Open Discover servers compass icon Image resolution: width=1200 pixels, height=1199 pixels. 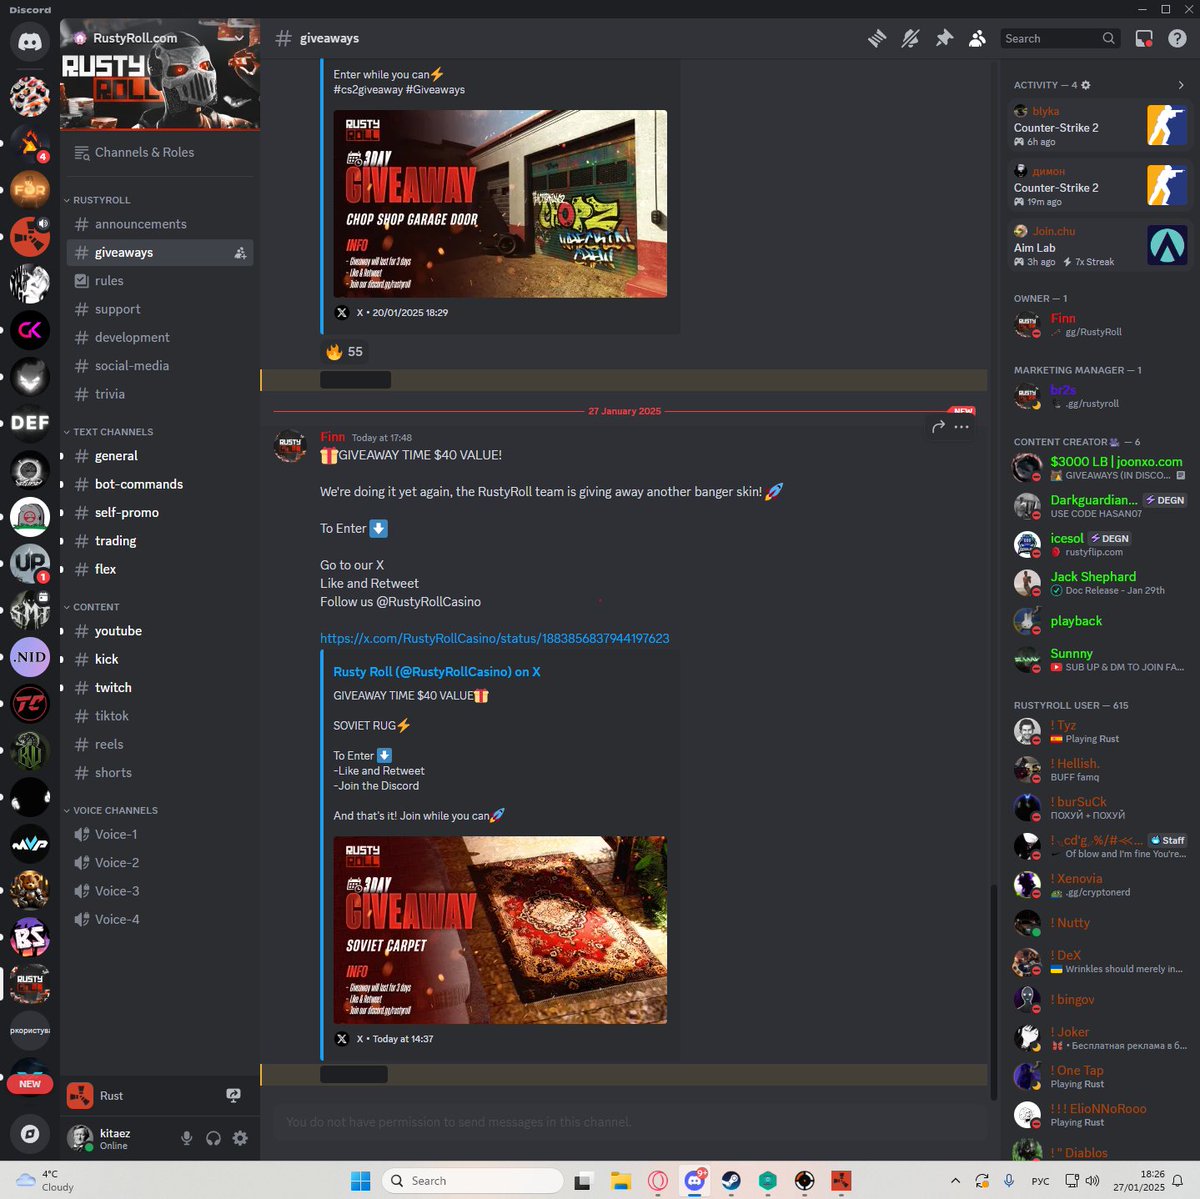click(x=30, y=1133)
